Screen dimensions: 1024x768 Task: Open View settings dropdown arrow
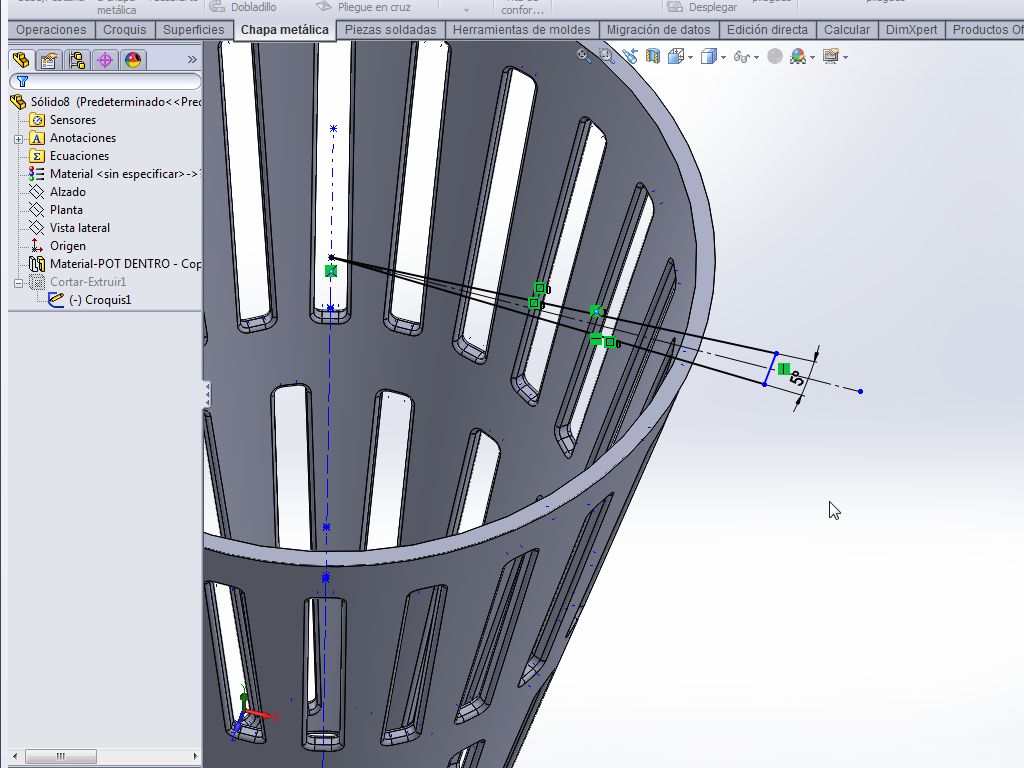pyautogui.click(x=845, y=57)
